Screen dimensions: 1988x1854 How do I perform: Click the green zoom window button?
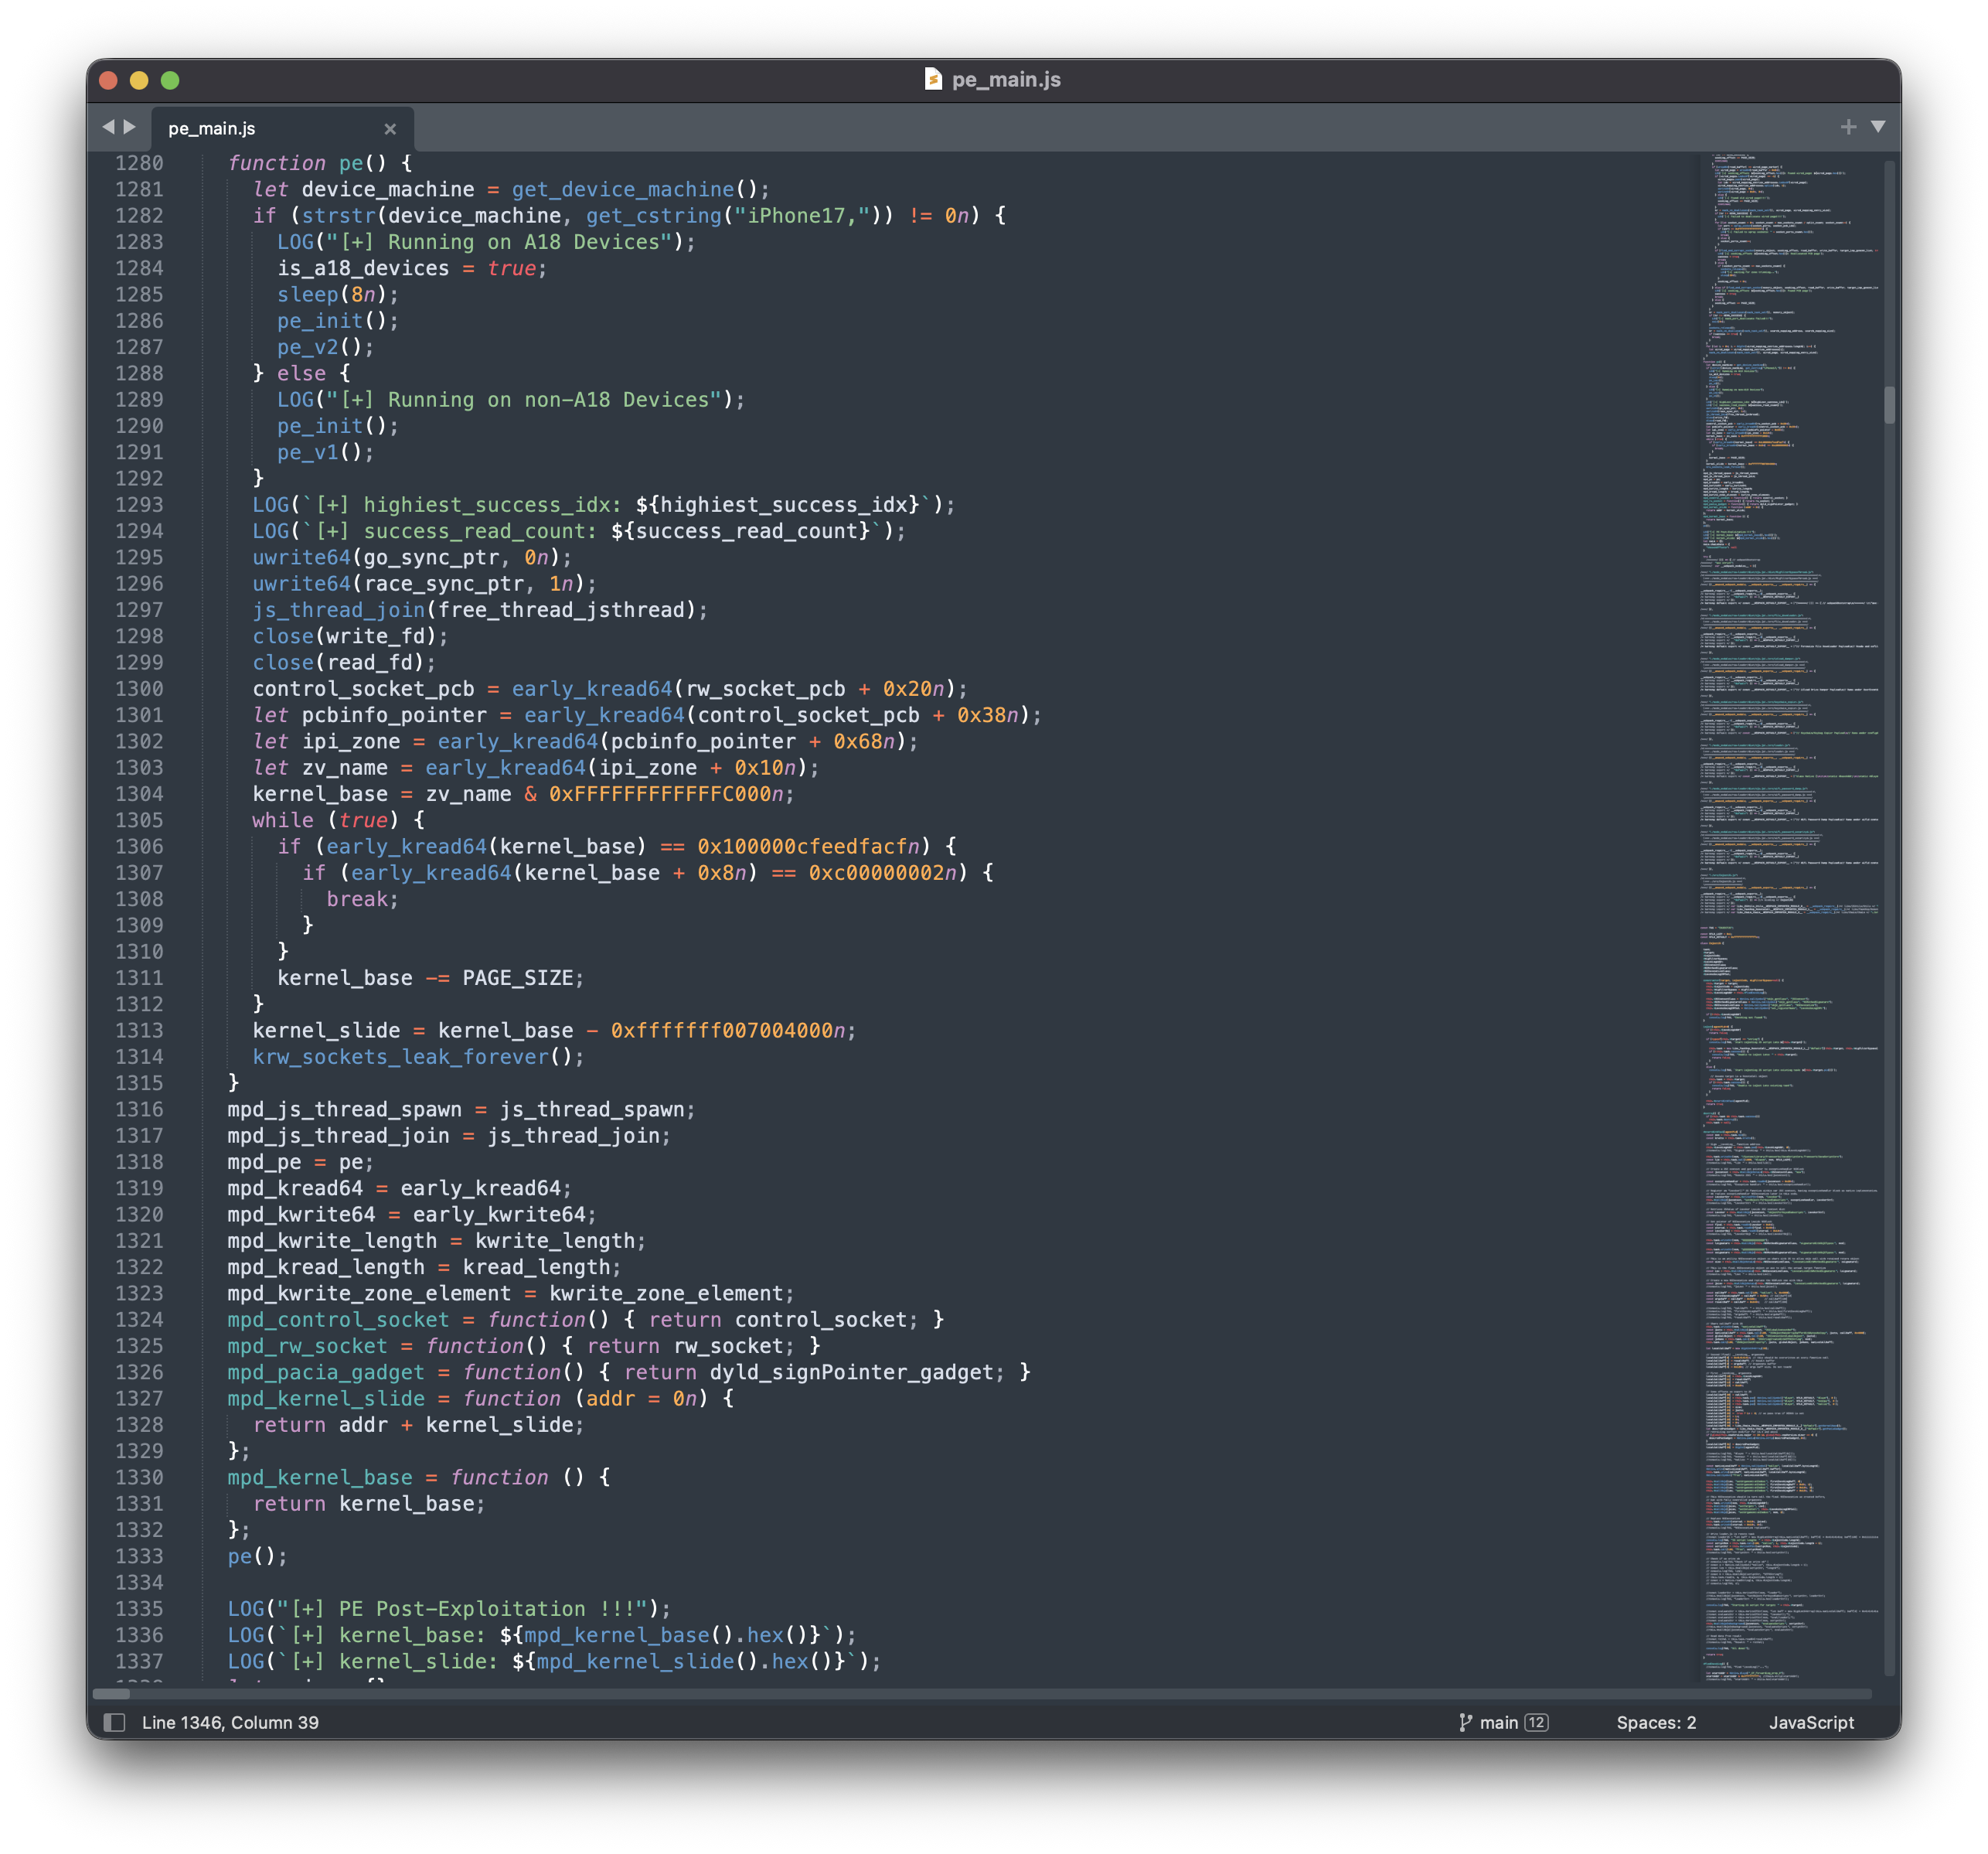pos(170,80)
